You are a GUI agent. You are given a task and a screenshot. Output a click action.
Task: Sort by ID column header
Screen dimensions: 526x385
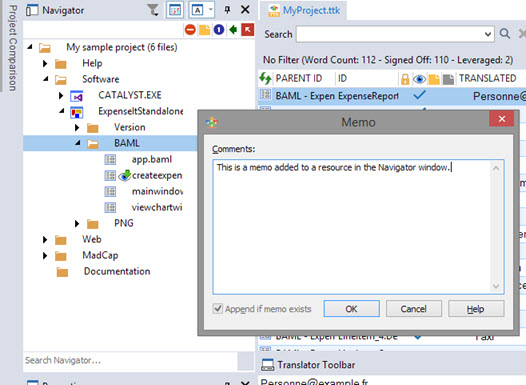pyautogui.click(x=342, y=78)
